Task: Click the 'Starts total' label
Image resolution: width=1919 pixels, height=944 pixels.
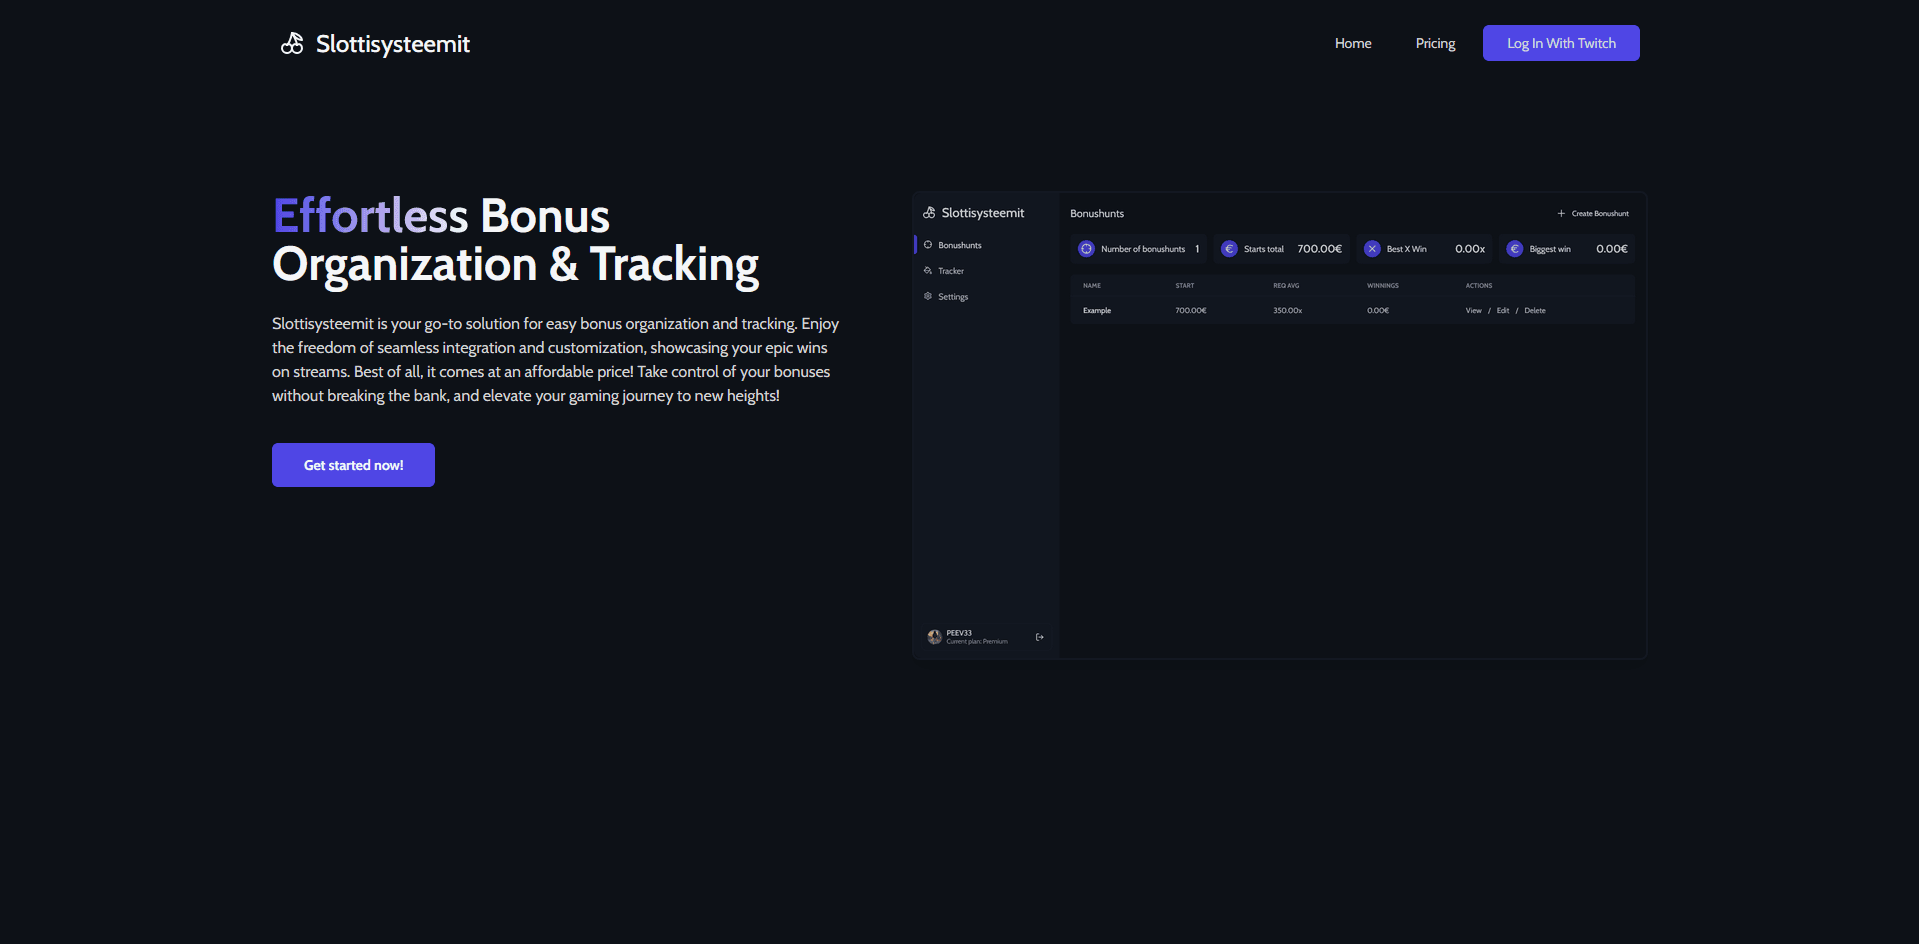Action: click(x=1264, y=249)
